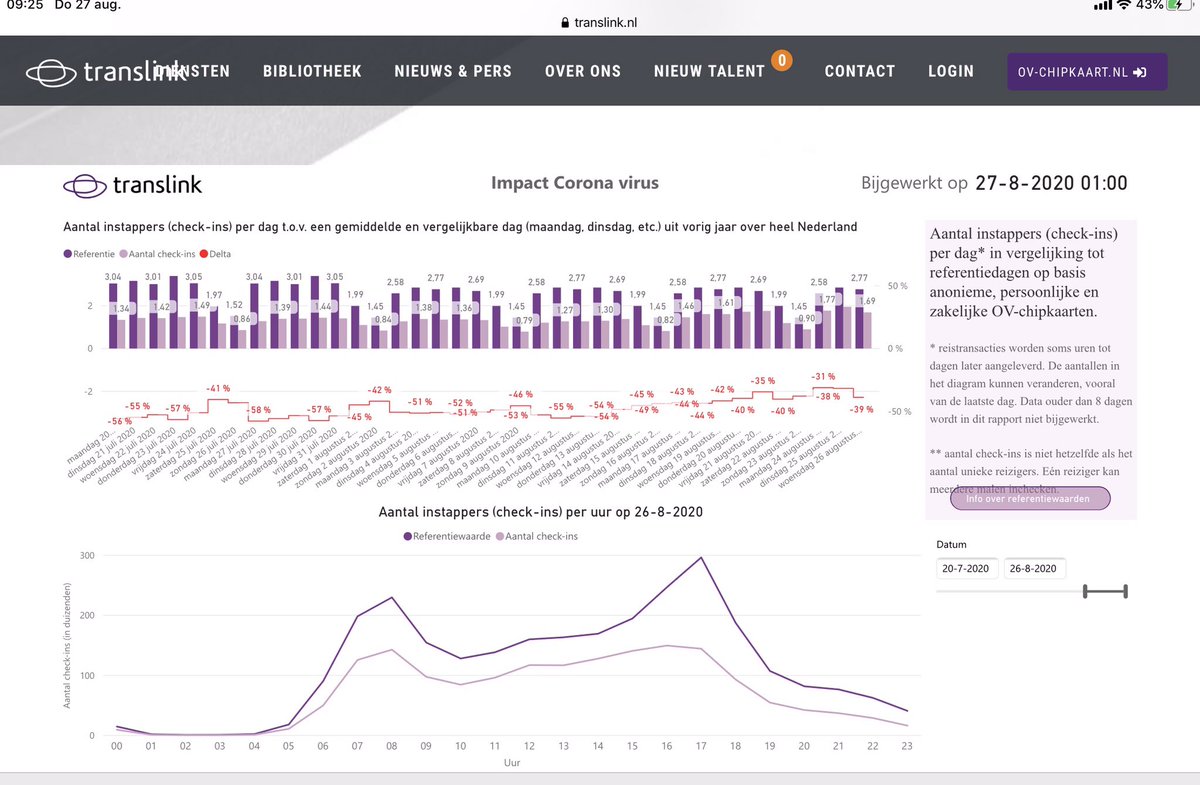Tap the battery indicator in the status bar
The height and width of the screenshot is (785, 1200).
tap(1179, 5)
